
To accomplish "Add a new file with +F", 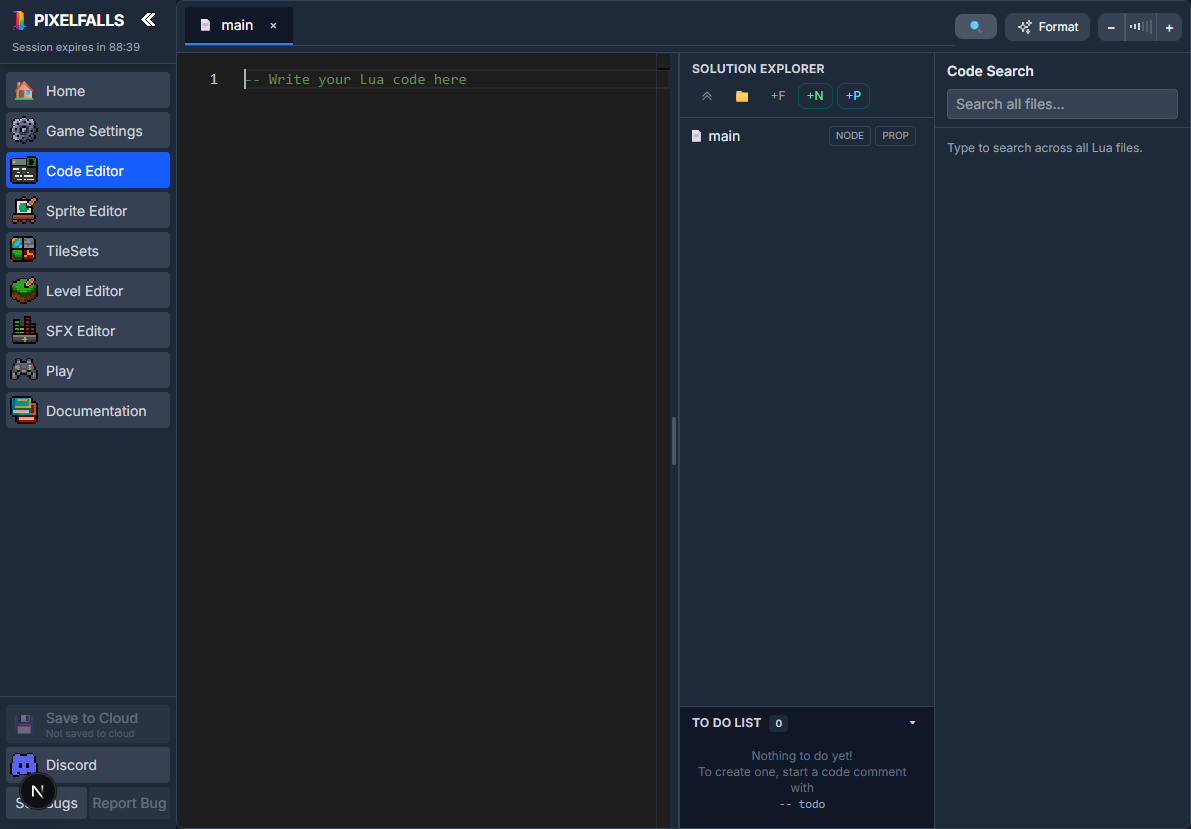I will pos(778,96).
